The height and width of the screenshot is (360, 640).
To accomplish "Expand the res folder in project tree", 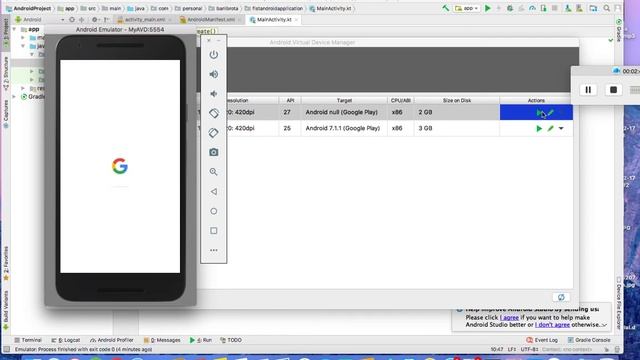I will pos(23,88).
